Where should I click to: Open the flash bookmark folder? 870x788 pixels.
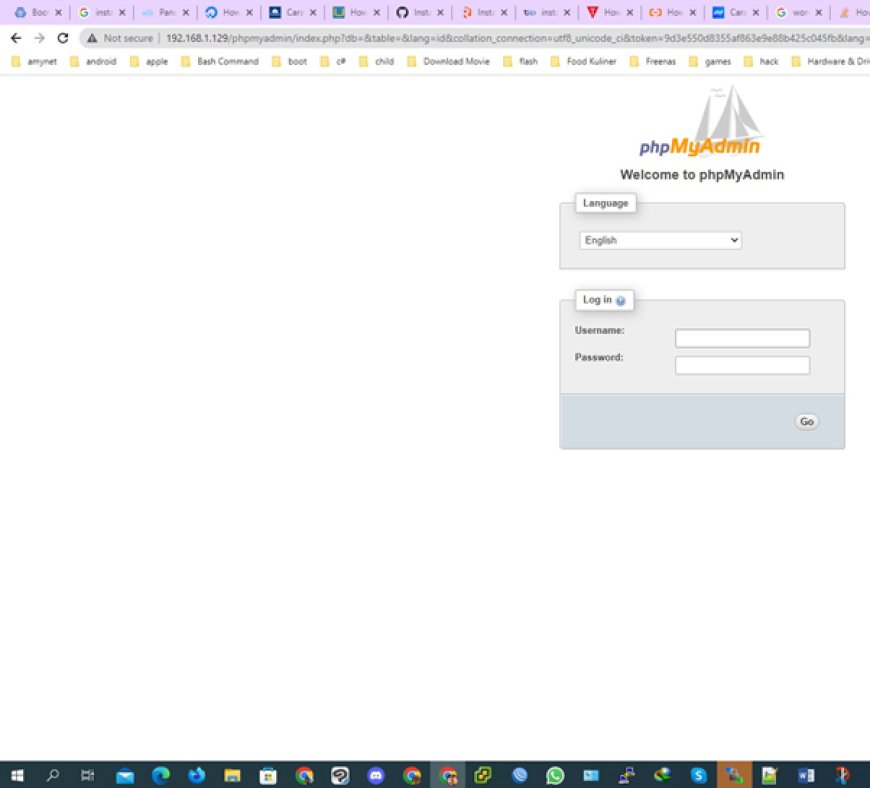tap(520, 61)
